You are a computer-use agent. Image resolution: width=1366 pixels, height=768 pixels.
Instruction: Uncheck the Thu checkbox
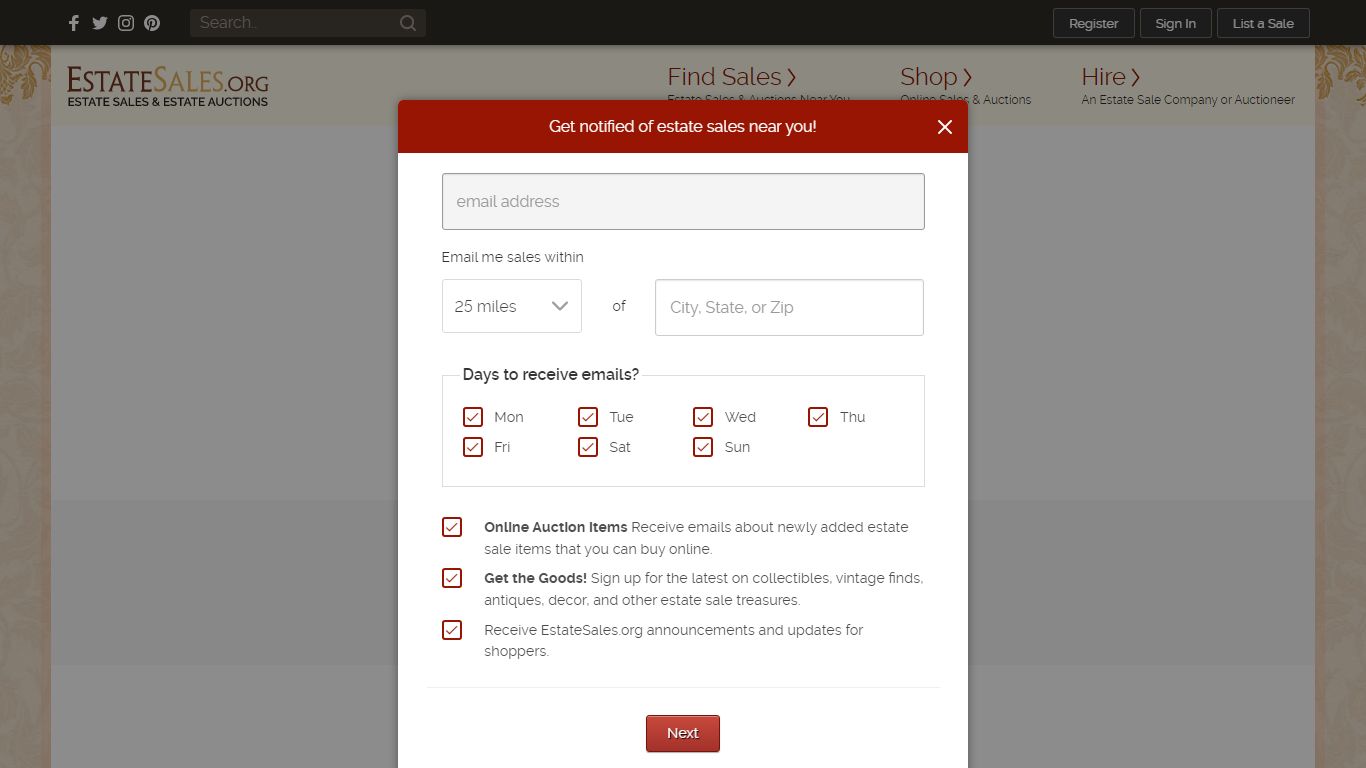tap(818, 417)
